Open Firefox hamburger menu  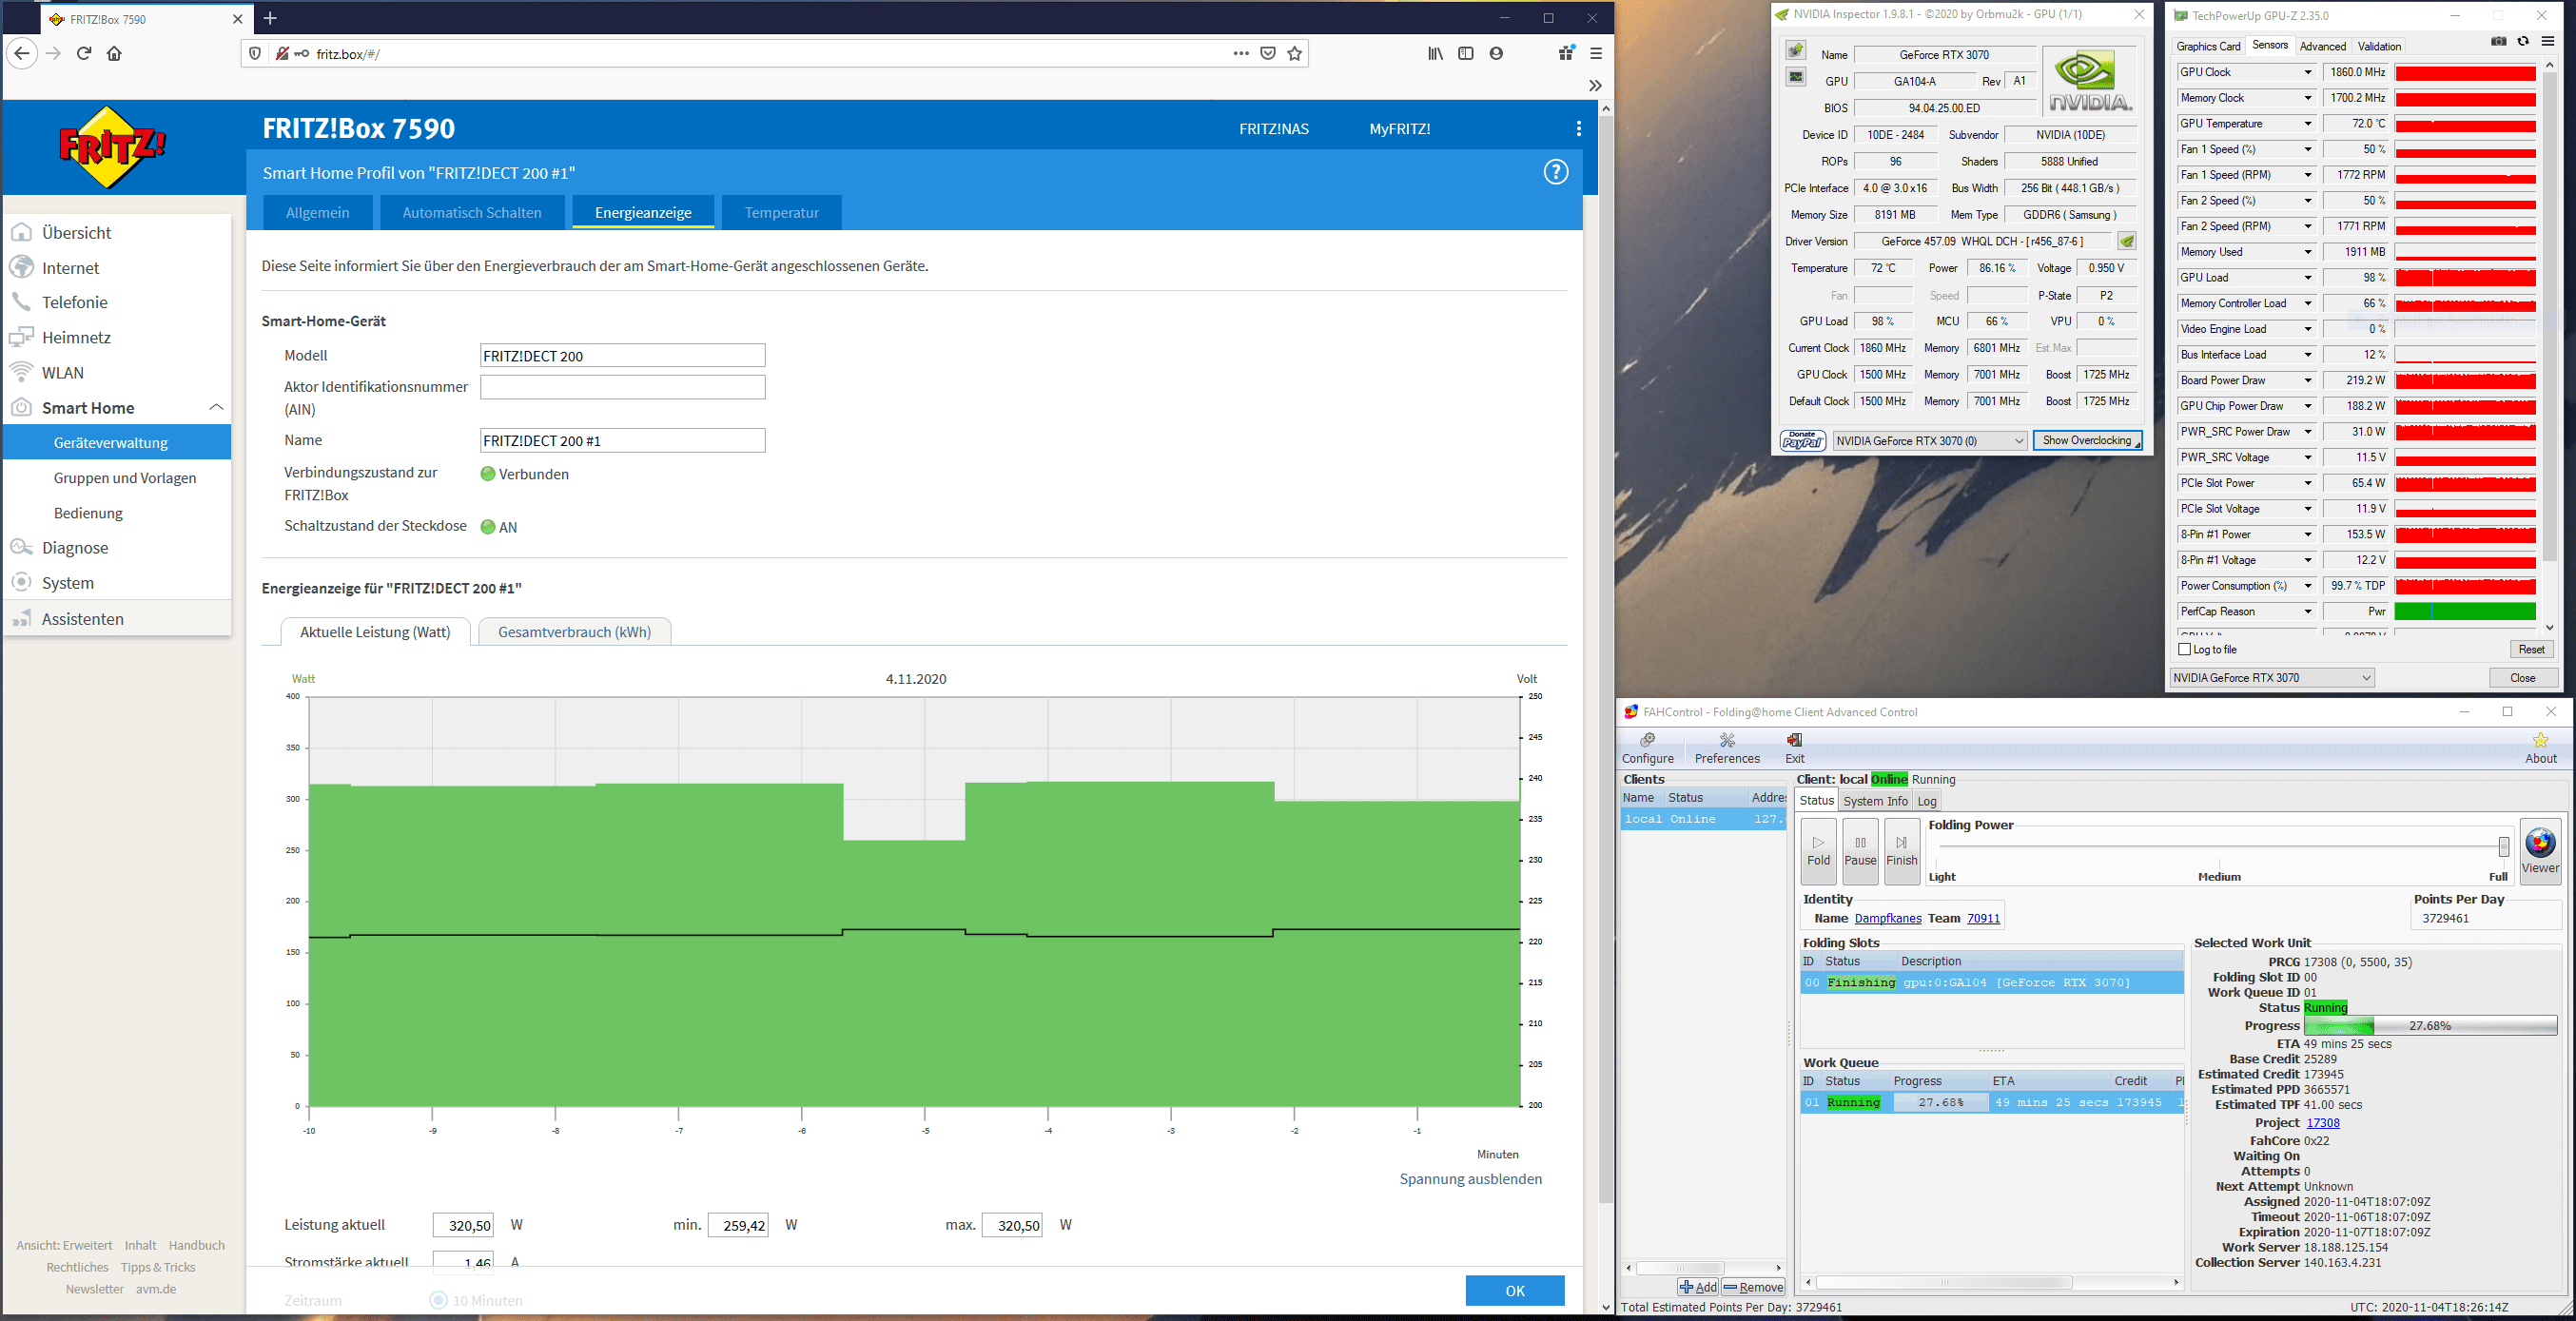point(1596,53)
